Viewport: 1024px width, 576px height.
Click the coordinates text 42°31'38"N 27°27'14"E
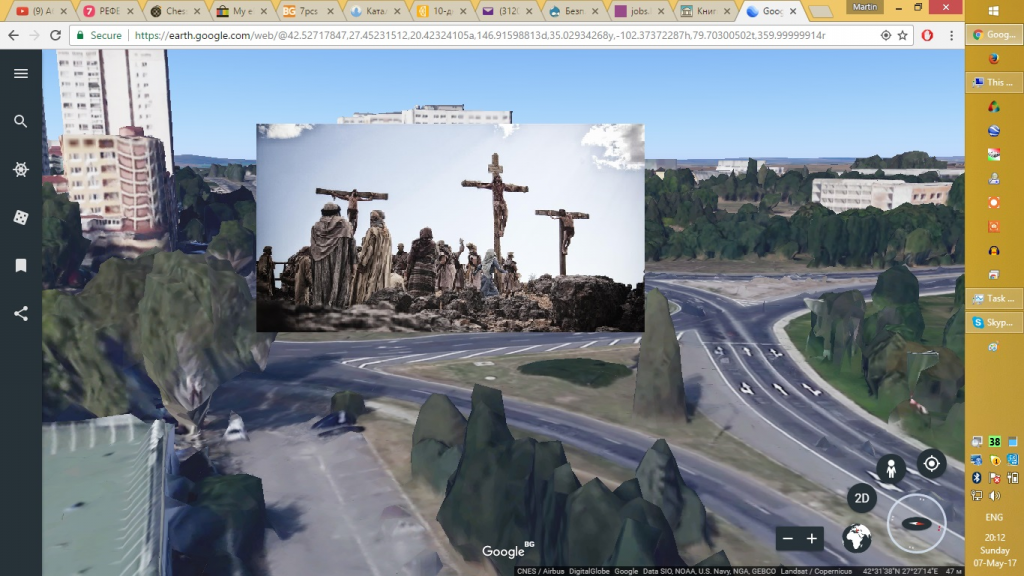tap(902, 571)
